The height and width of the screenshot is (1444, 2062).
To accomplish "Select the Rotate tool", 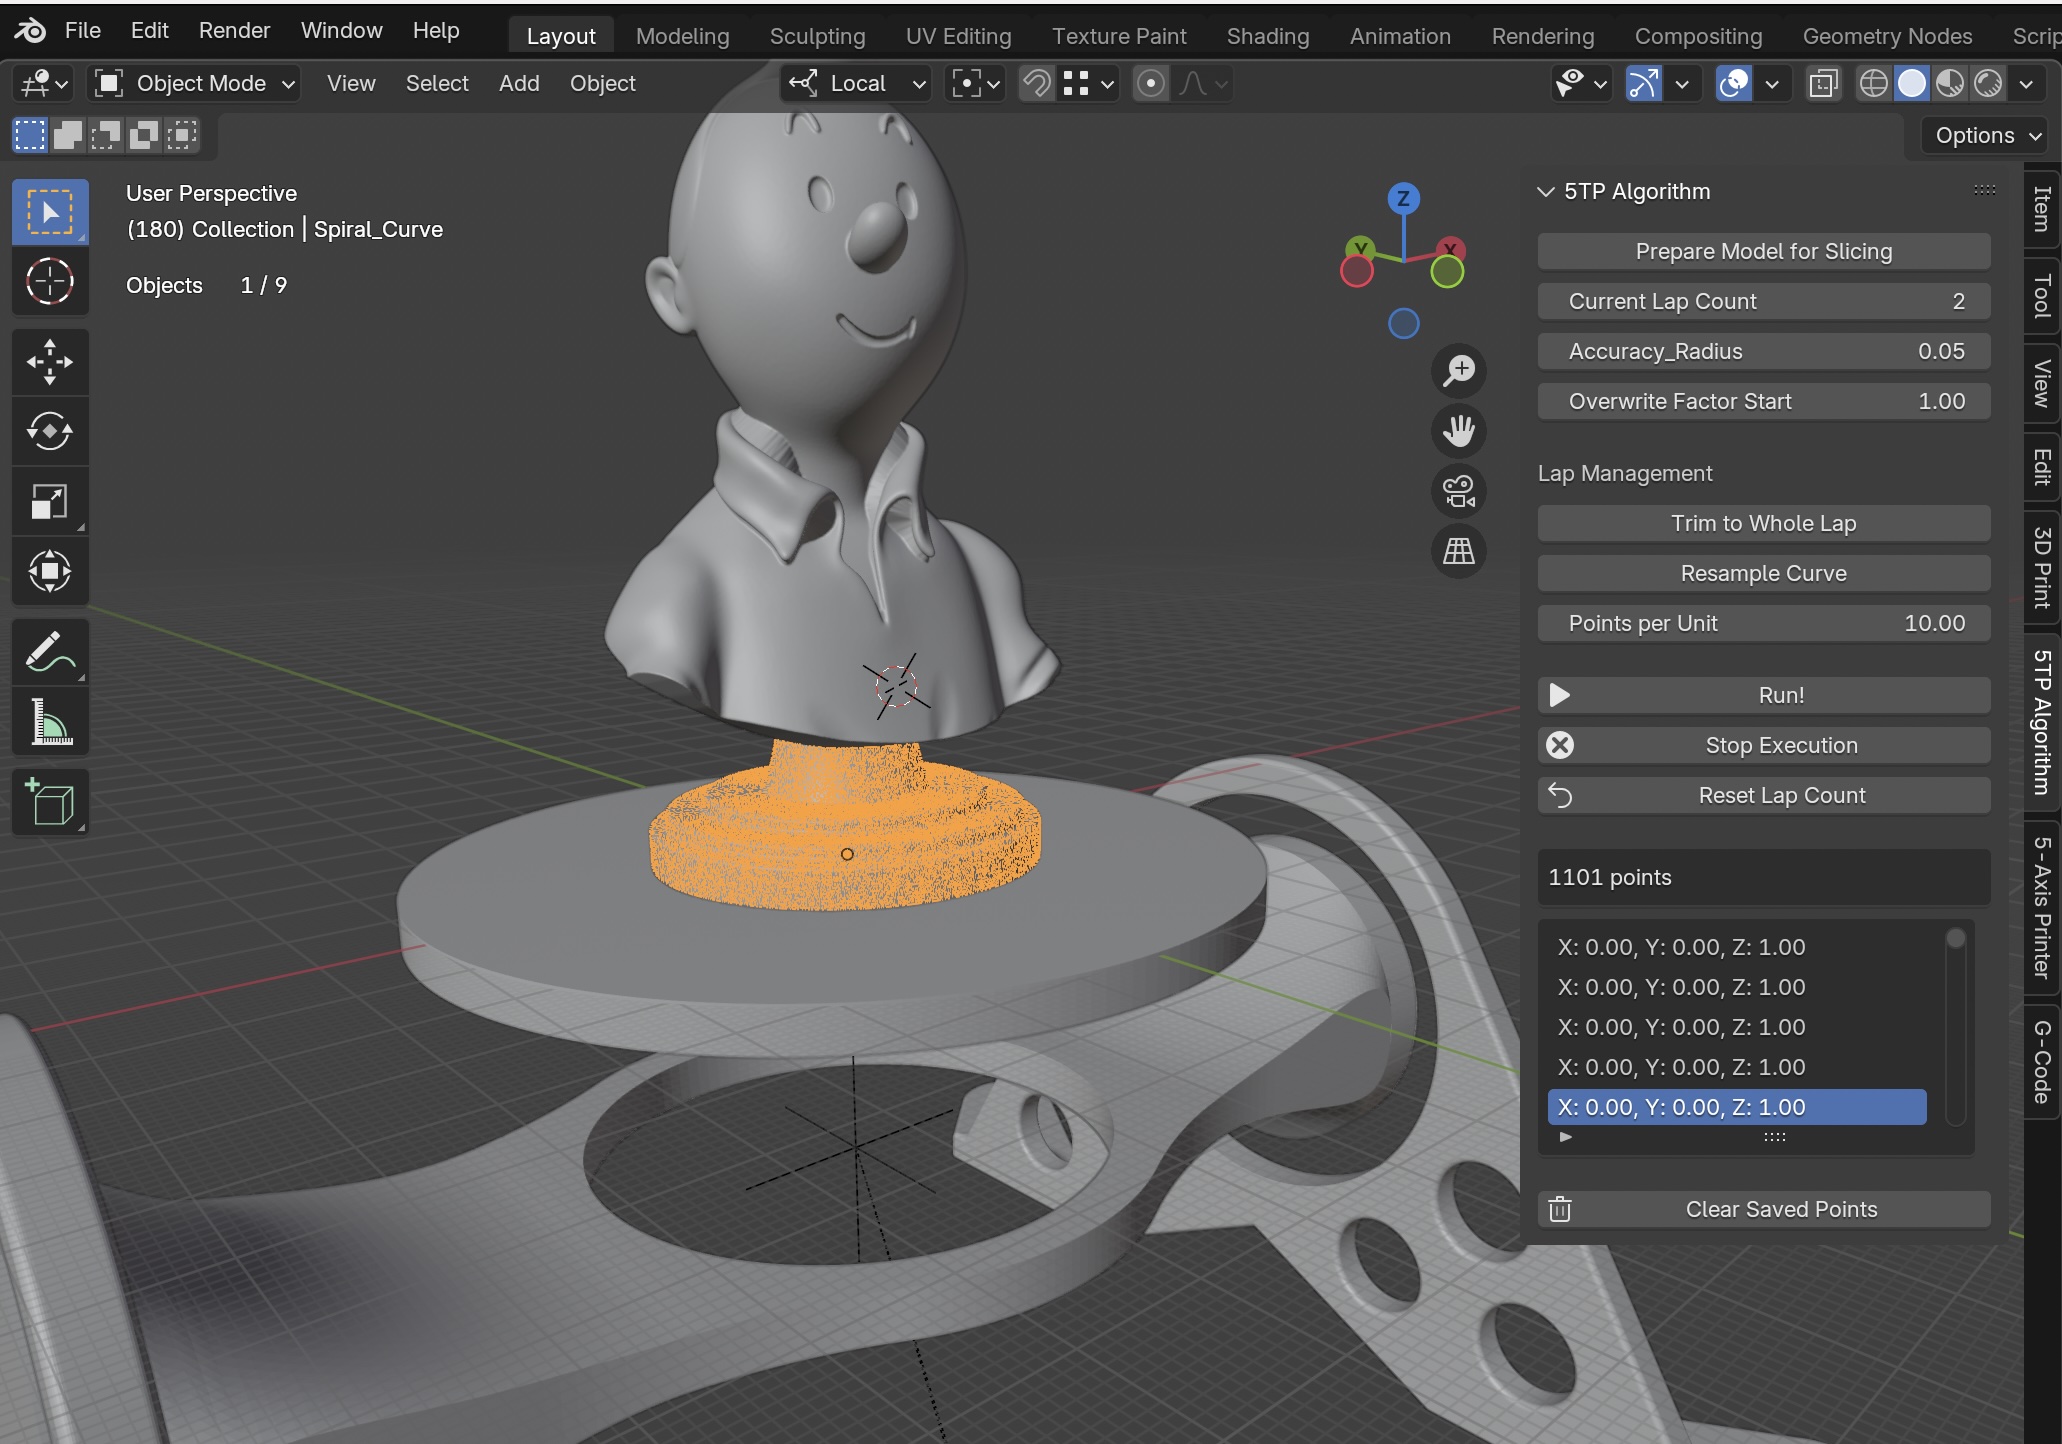I will click(50, 432).
